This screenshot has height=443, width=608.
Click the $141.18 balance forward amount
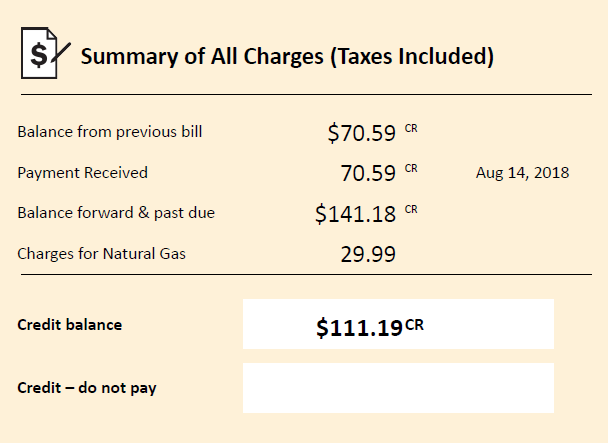[x=355, y=214]
